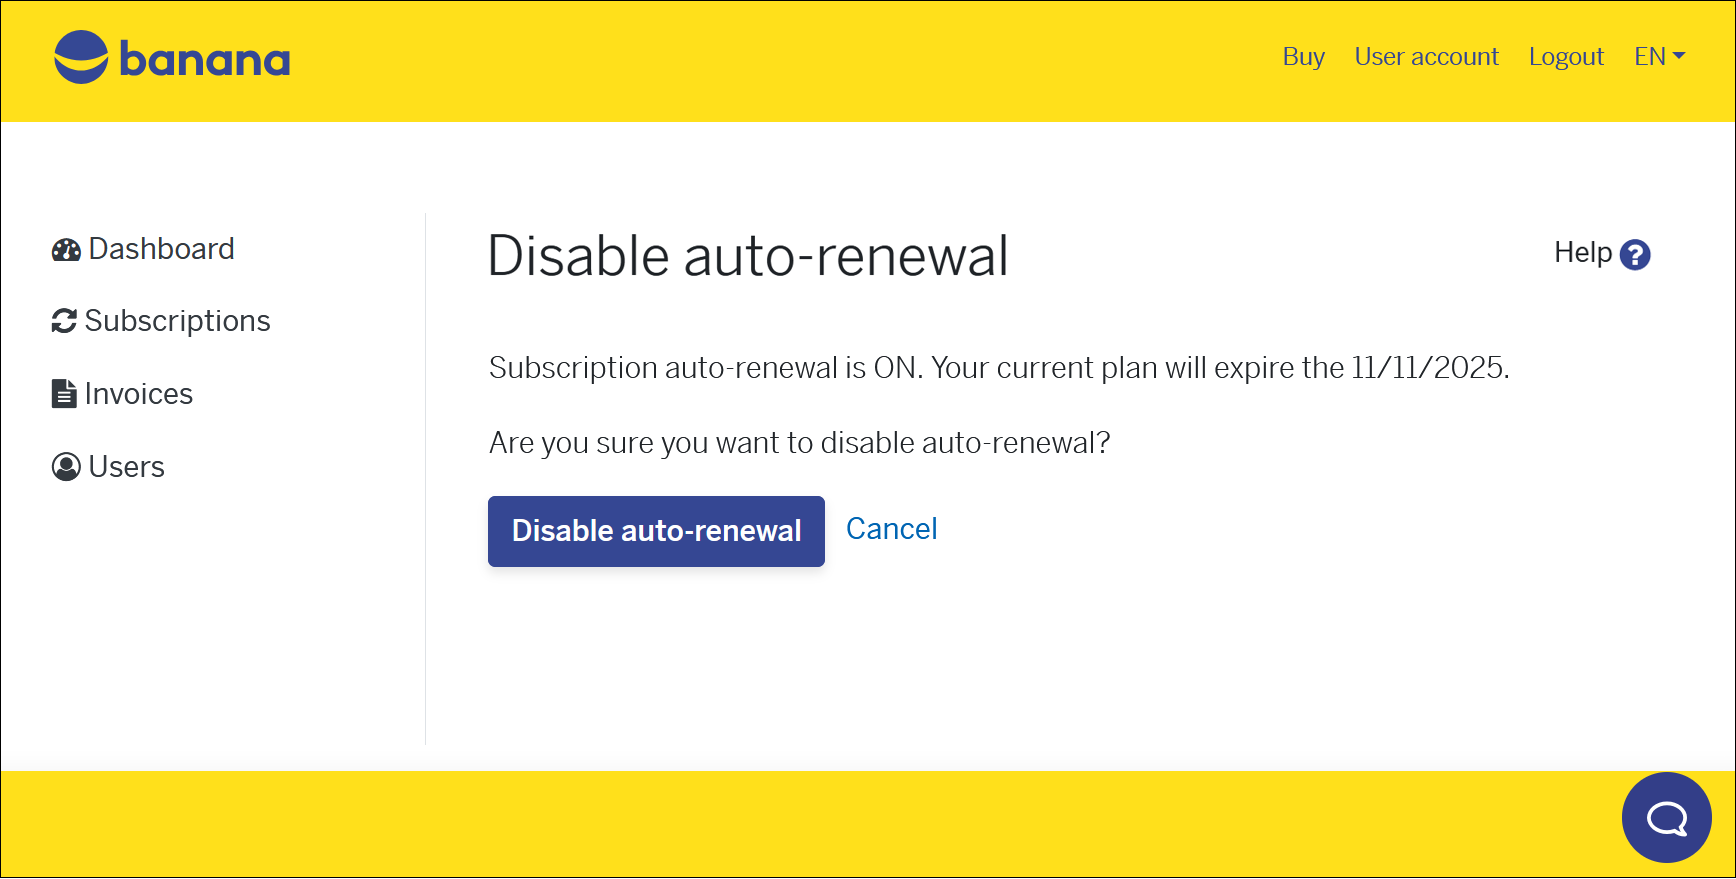The width and height of the screenshot is (1736, 879).
Task: Click the banana wordmark text
Action: click(x=205, y=60)
